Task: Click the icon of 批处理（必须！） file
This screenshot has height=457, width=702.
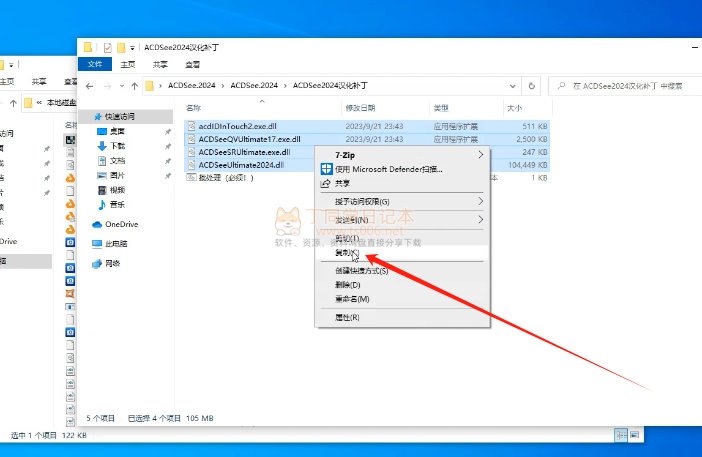Action: click(x=191, y=178)
